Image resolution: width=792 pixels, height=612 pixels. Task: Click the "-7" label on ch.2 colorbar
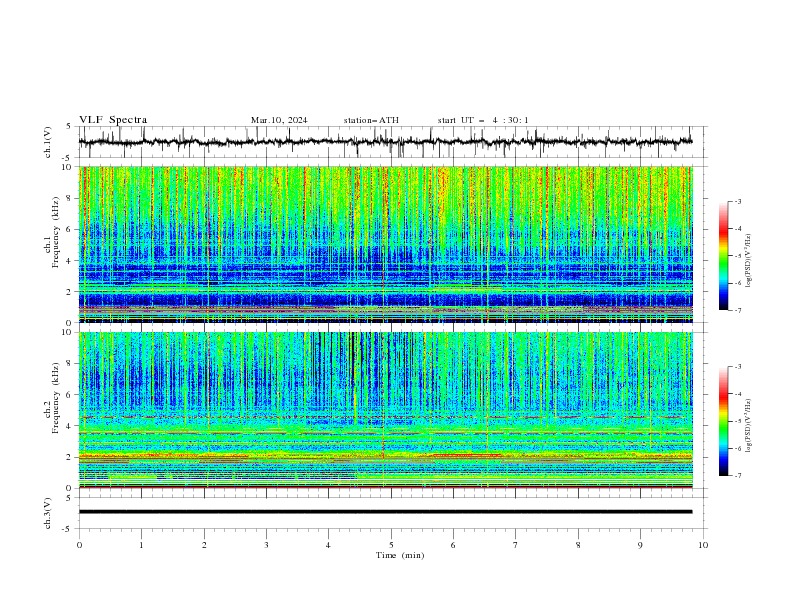737,476
